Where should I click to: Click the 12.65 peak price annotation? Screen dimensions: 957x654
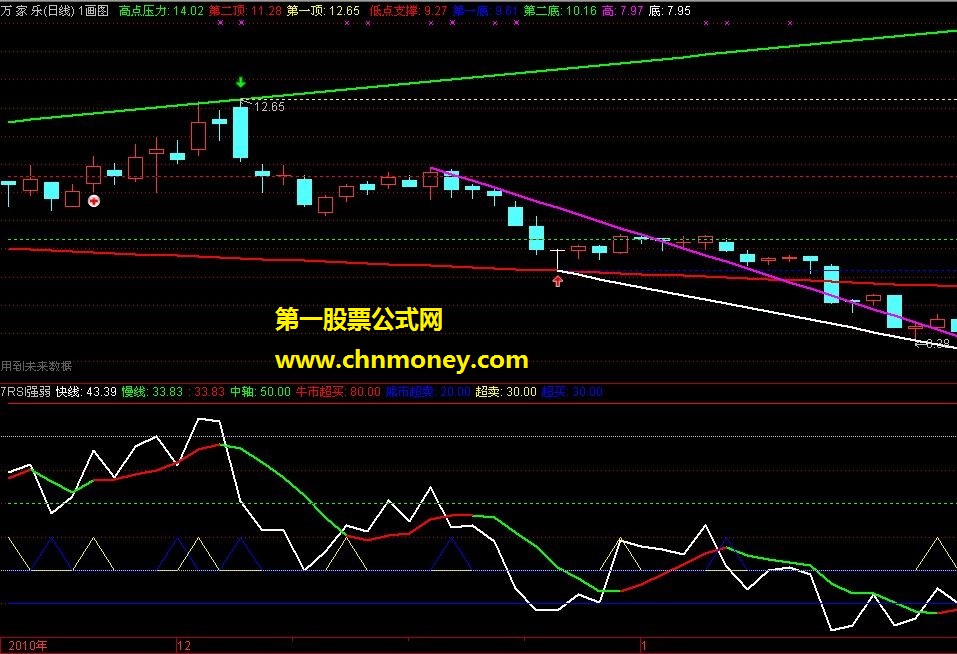[x=269, y=107]
